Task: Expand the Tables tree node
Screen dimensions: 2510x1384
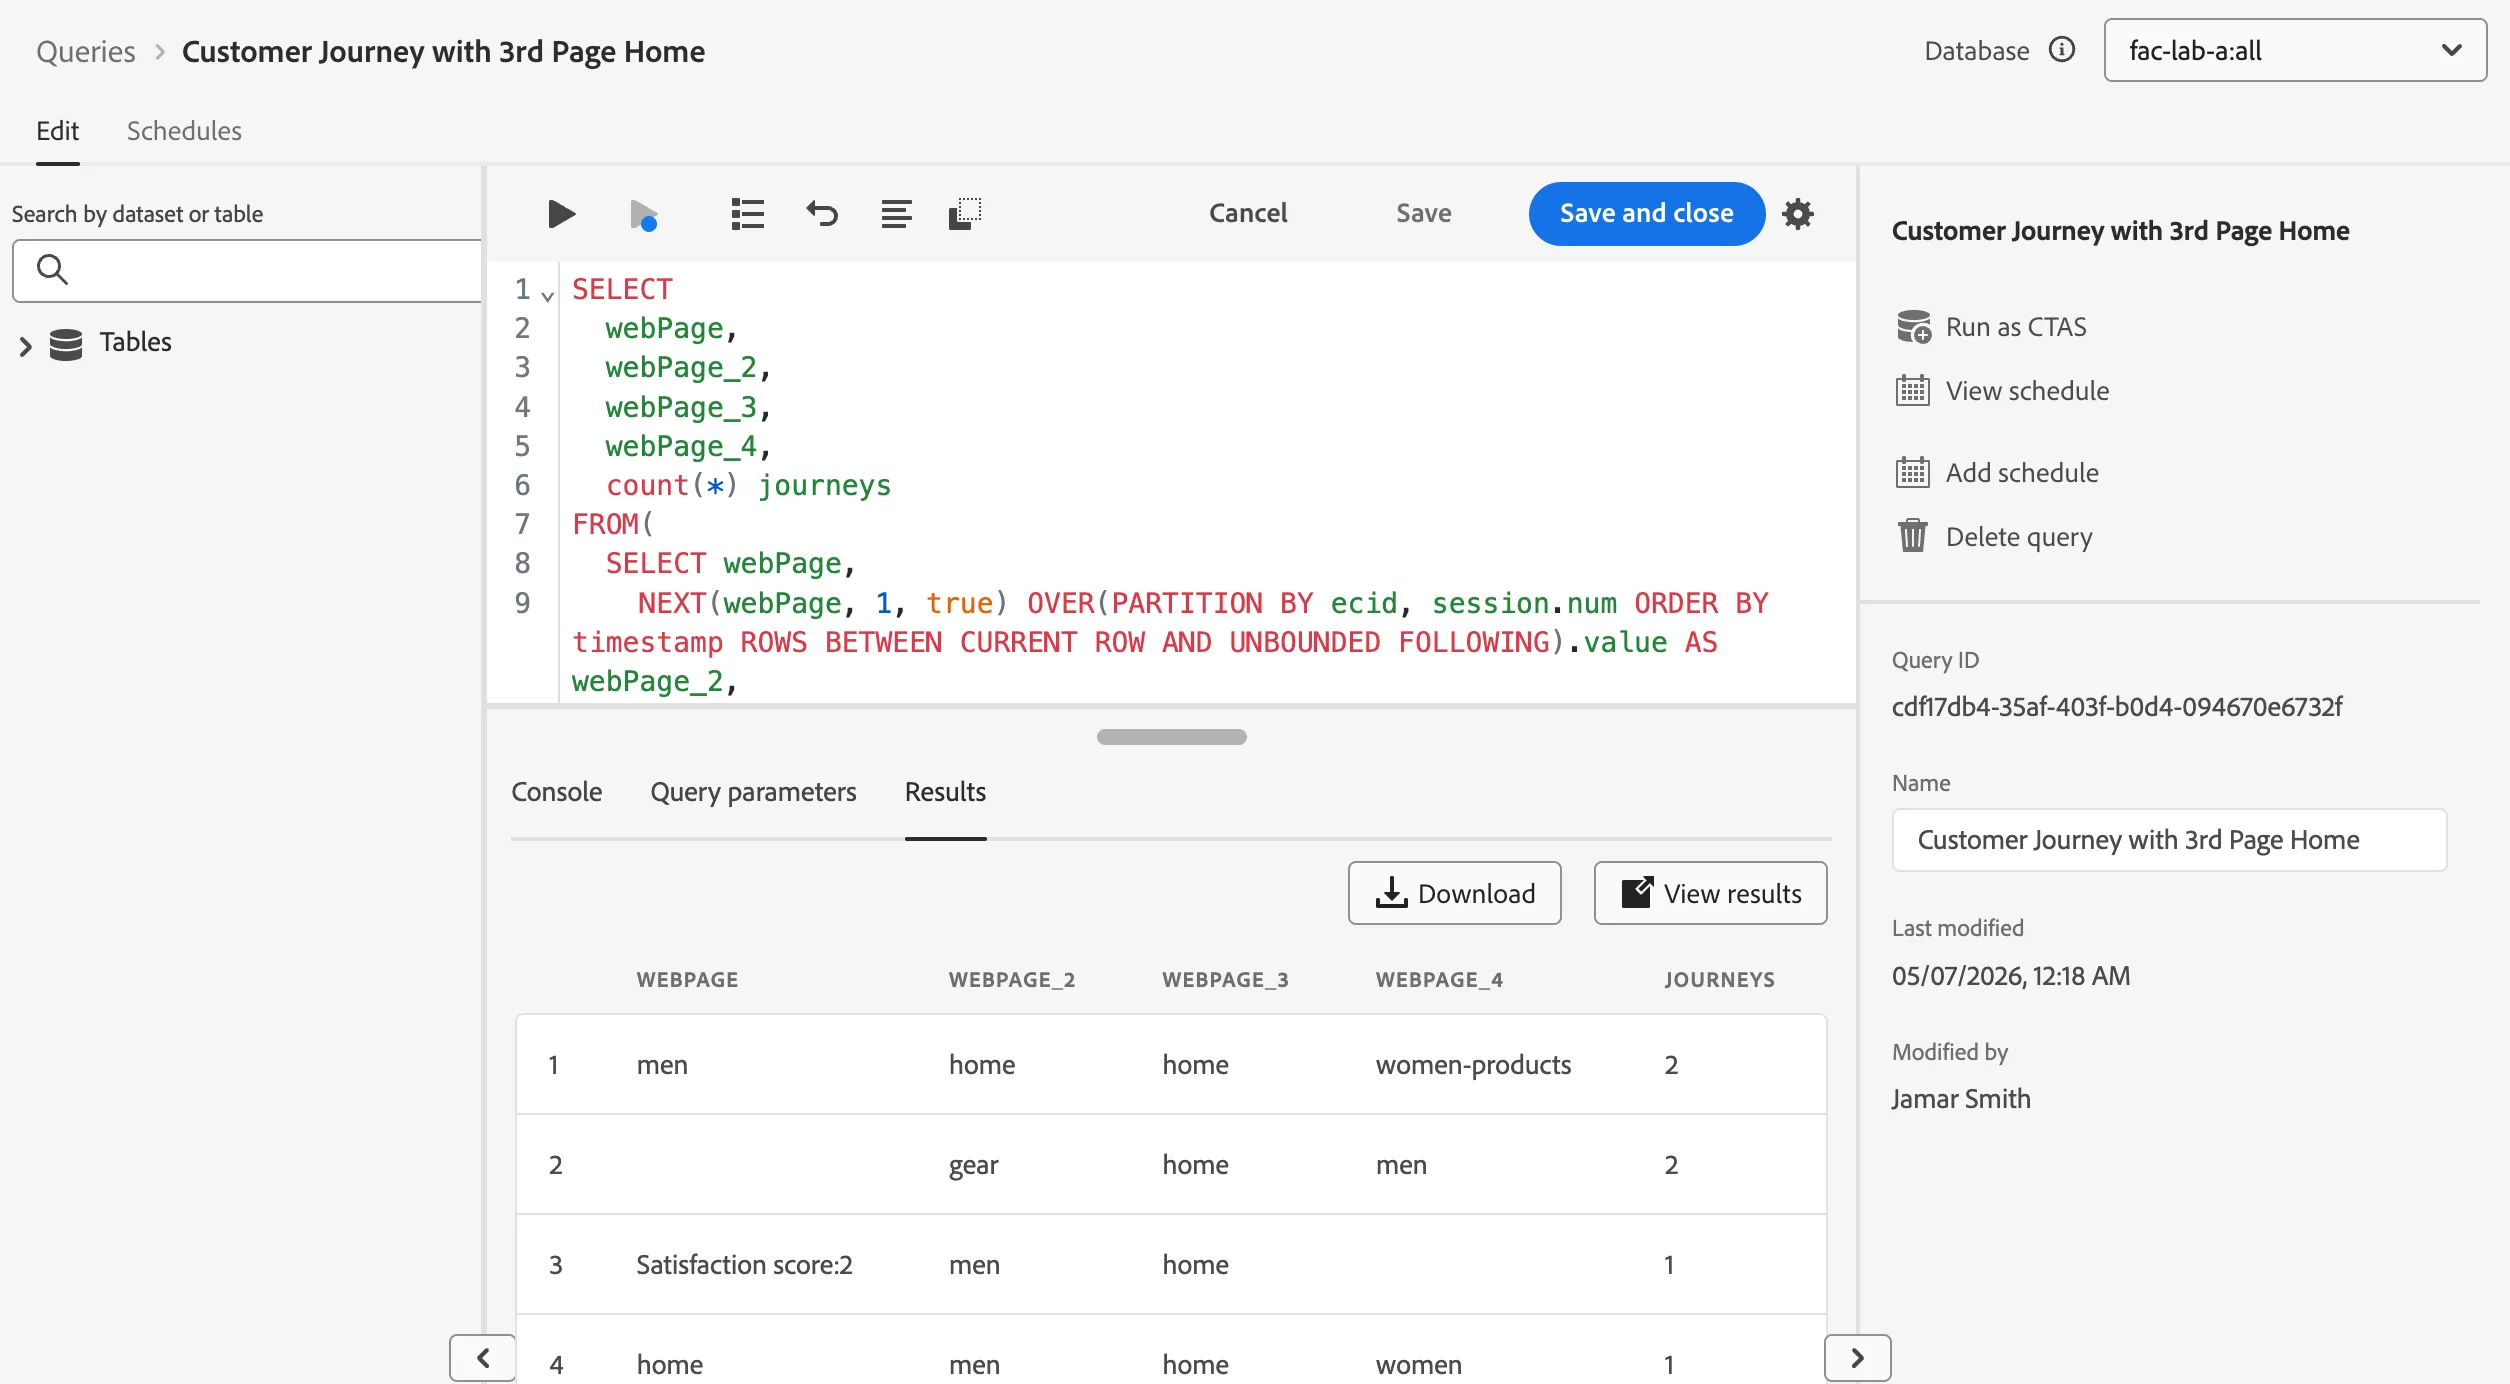Action: click(26, 346)
